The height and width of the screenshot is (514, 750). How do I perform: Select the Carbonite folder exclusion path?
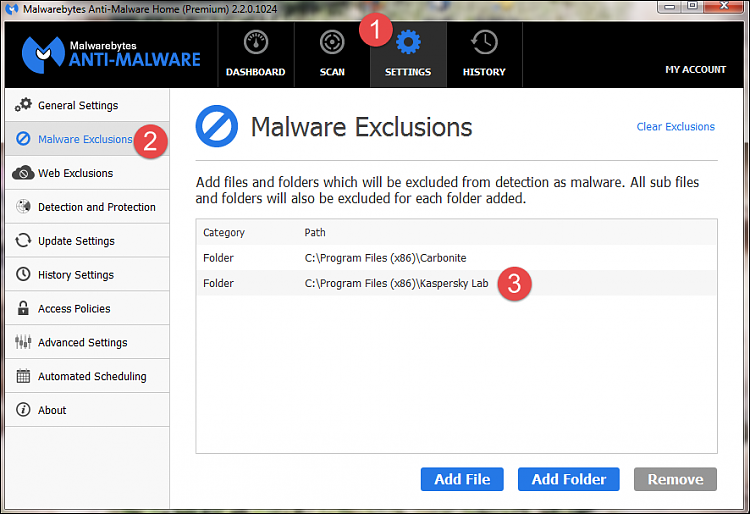[x=386, y=258]
